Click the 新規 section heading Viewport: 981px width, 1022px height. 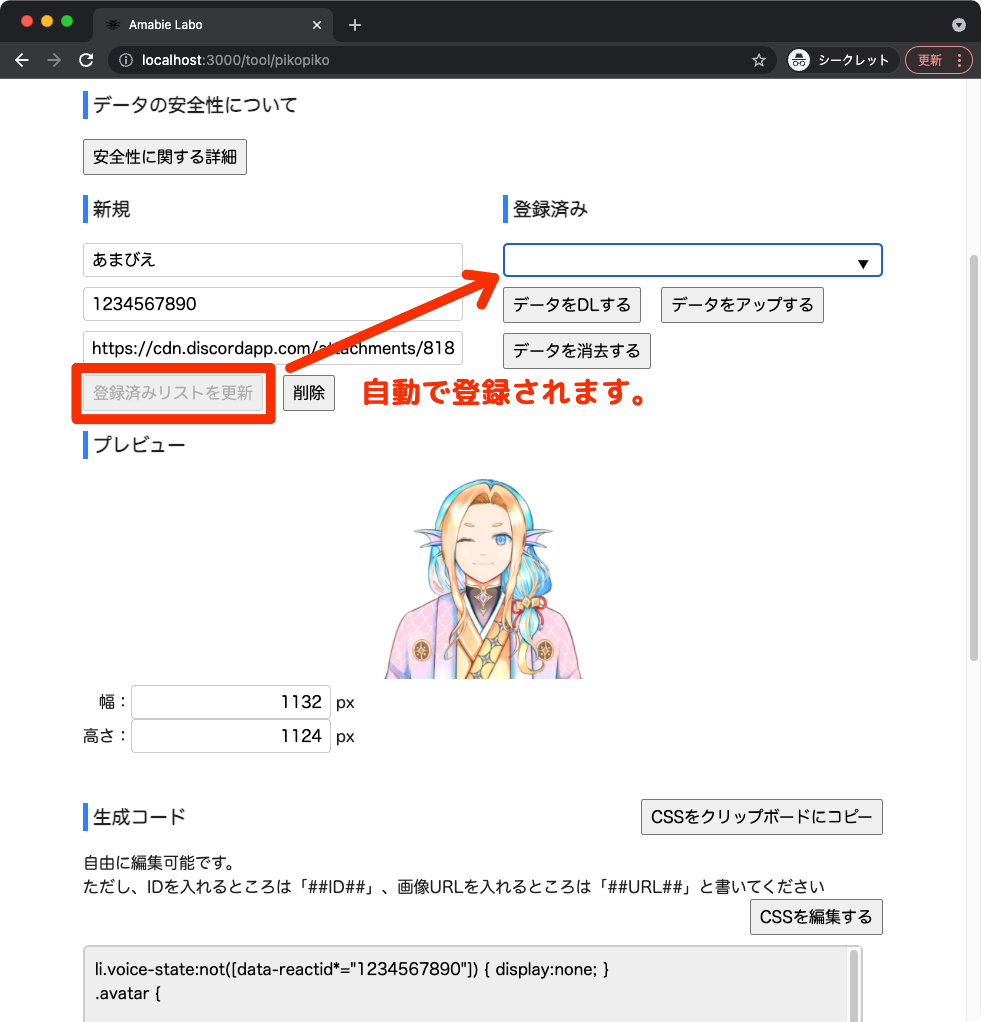tap(111, 209)
